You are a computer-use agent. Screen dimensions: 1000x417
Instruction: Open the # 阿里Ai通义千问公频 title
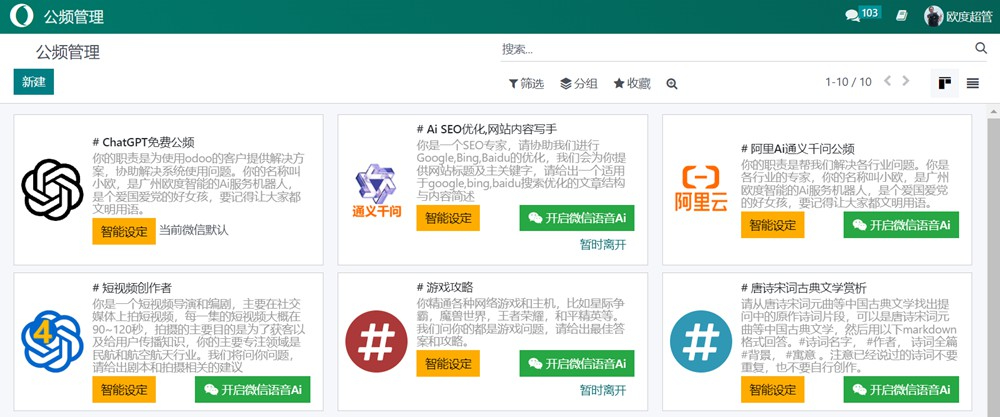point(797,149)
